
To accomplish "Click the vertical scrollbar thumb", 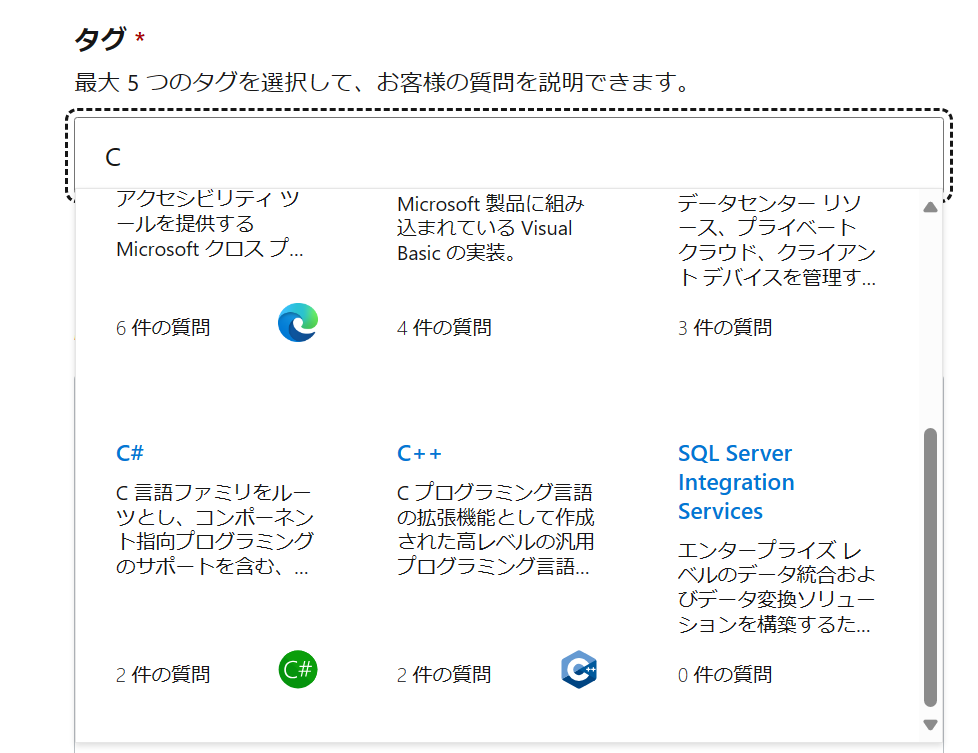I will [930, 567].
